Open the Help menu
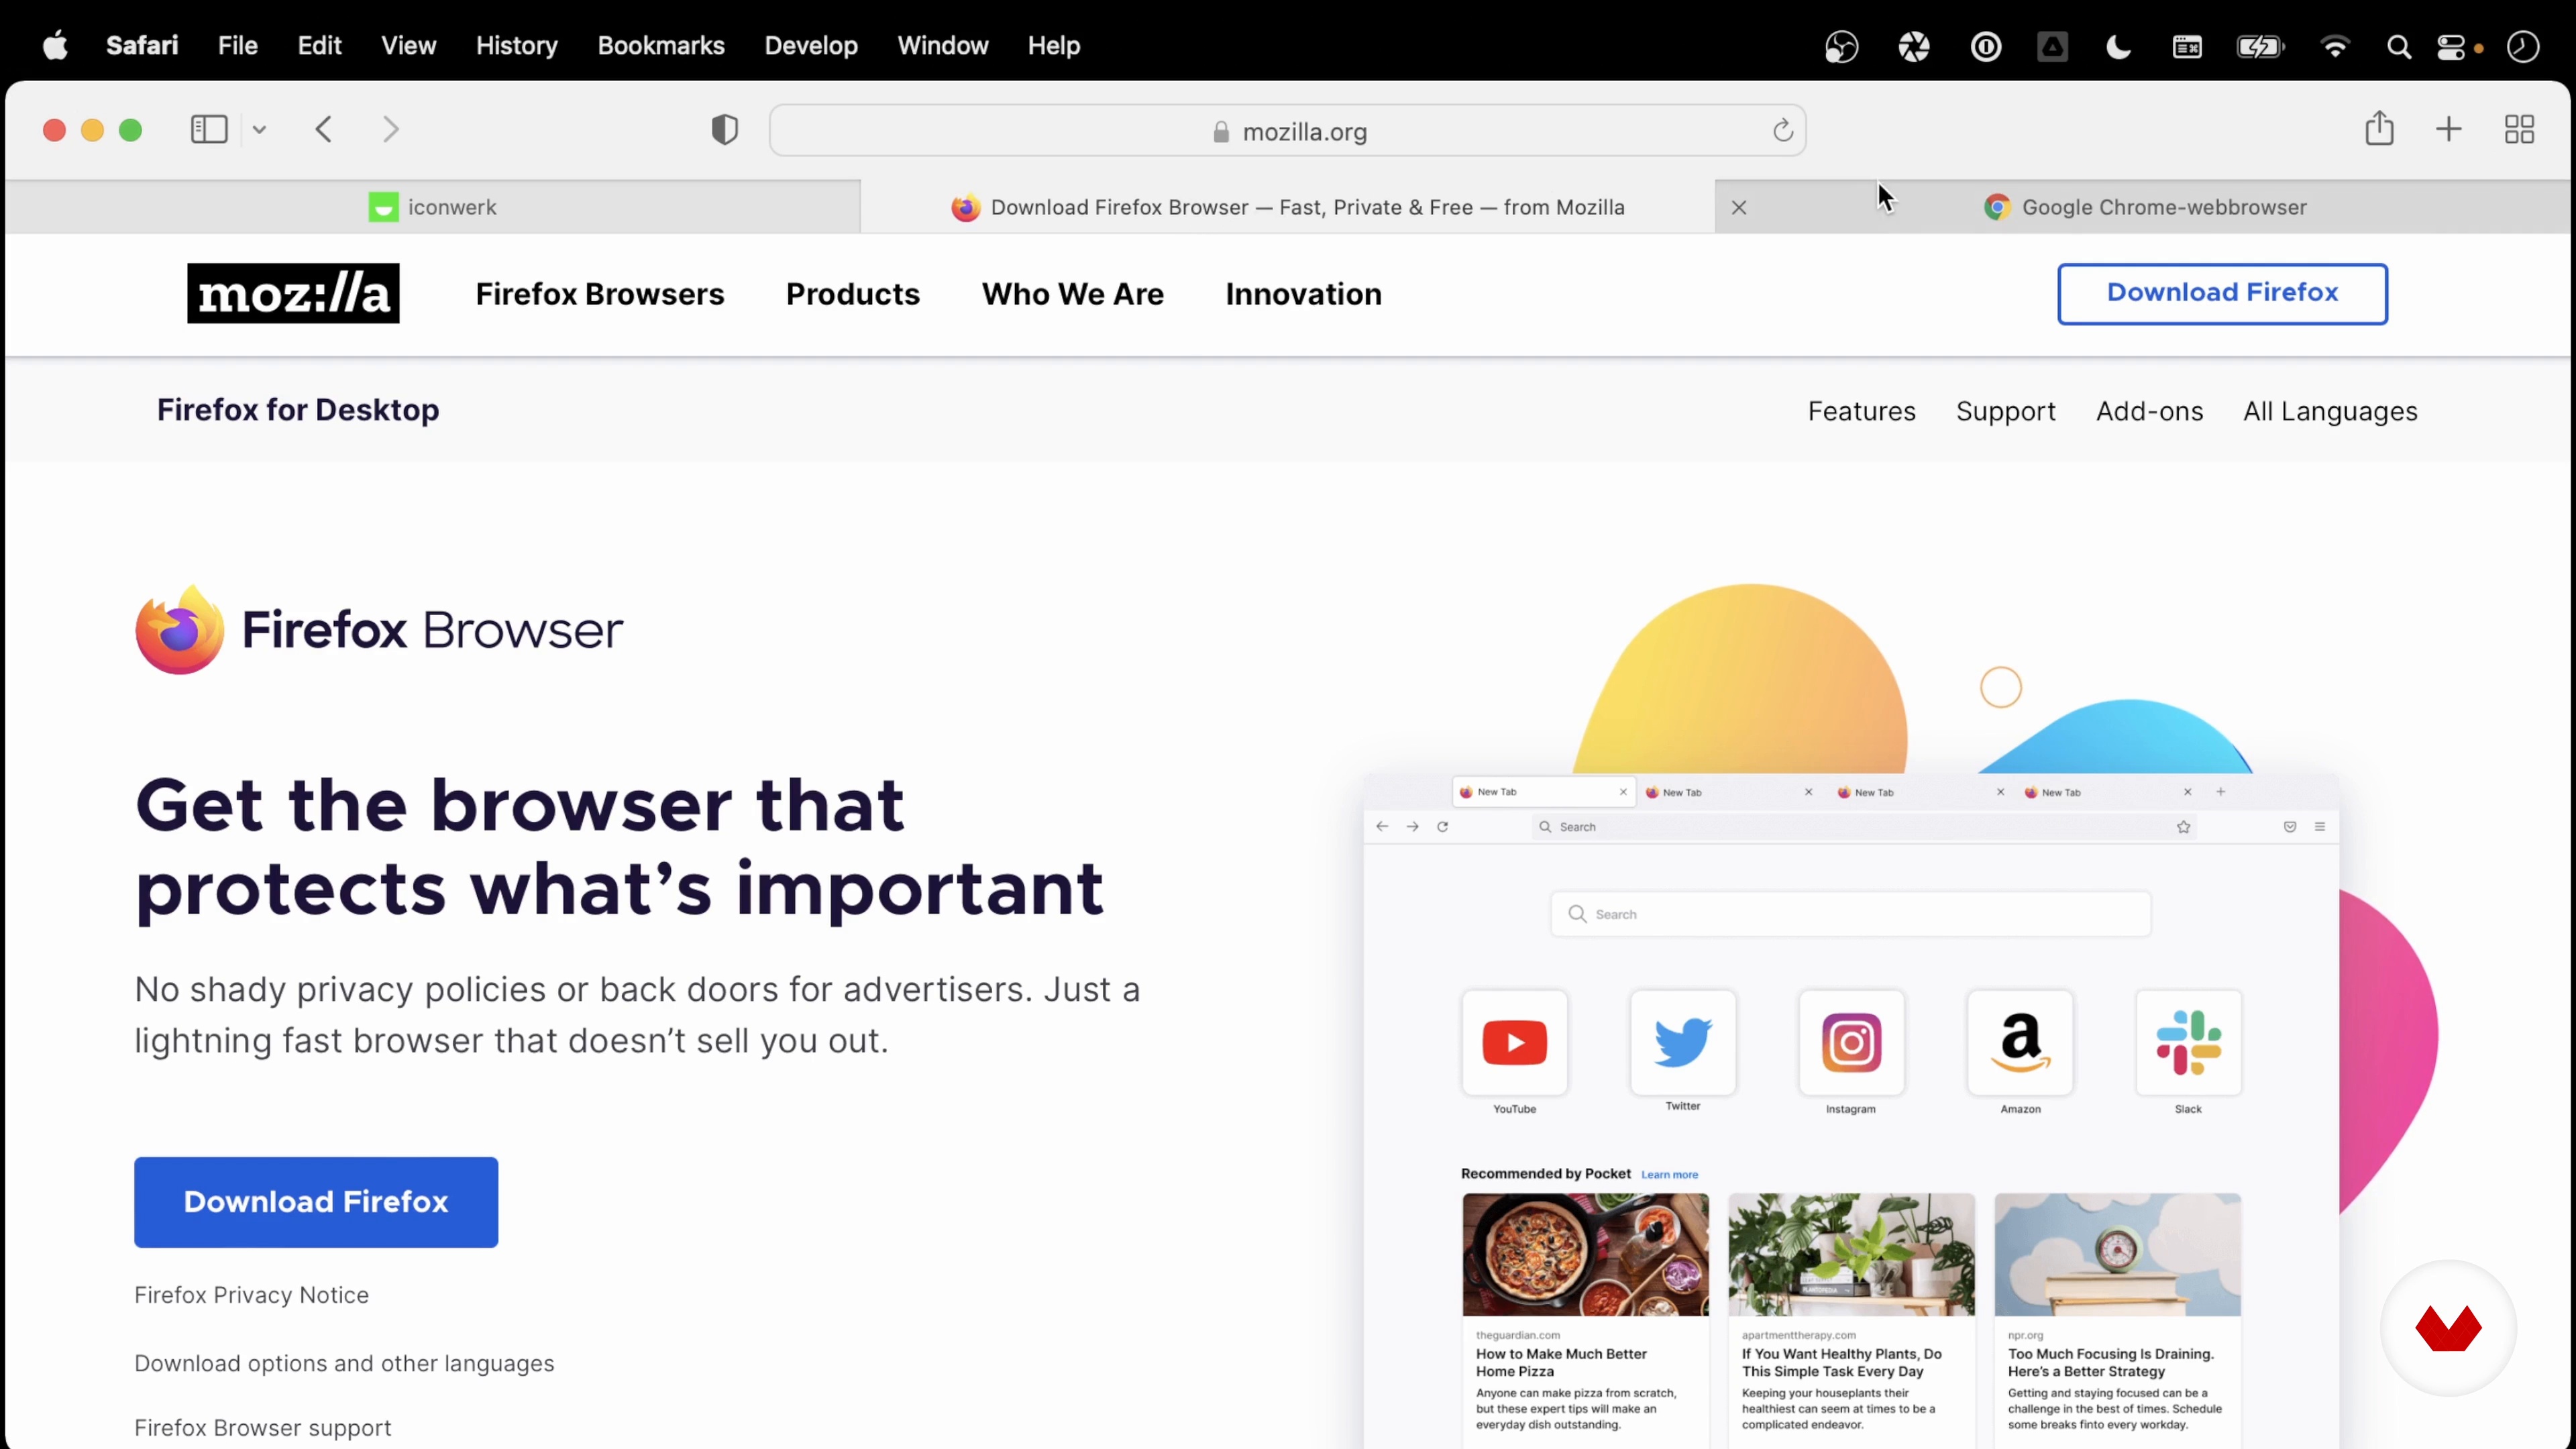 (1054, 45)
